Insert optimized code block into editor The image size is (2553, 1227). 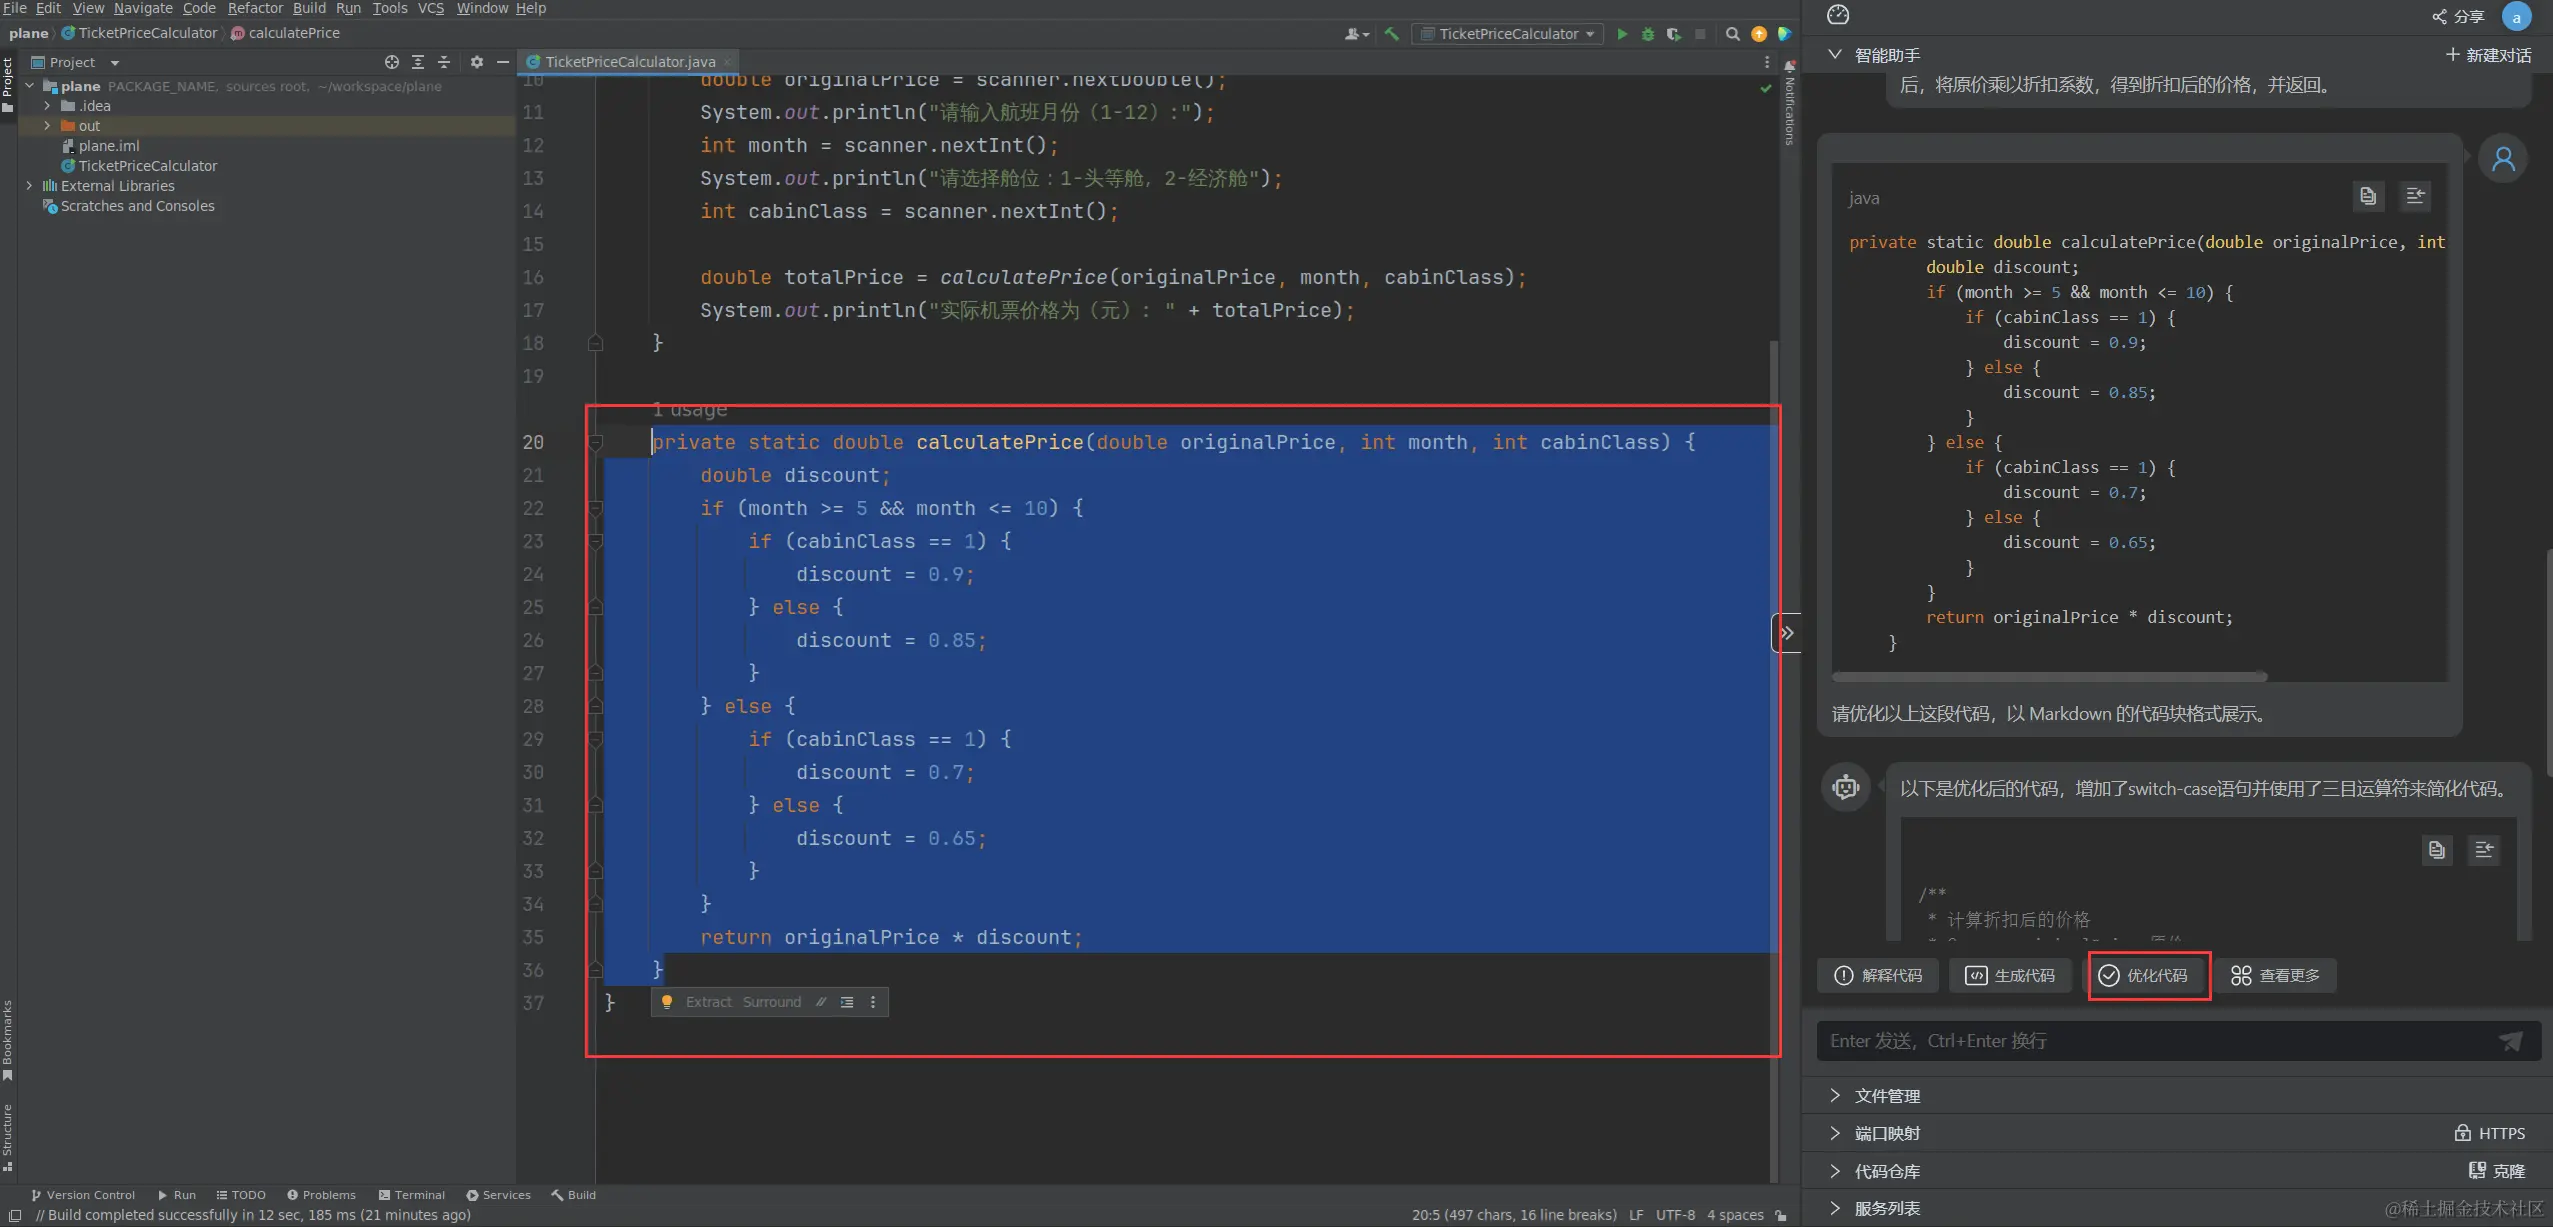2484,850
